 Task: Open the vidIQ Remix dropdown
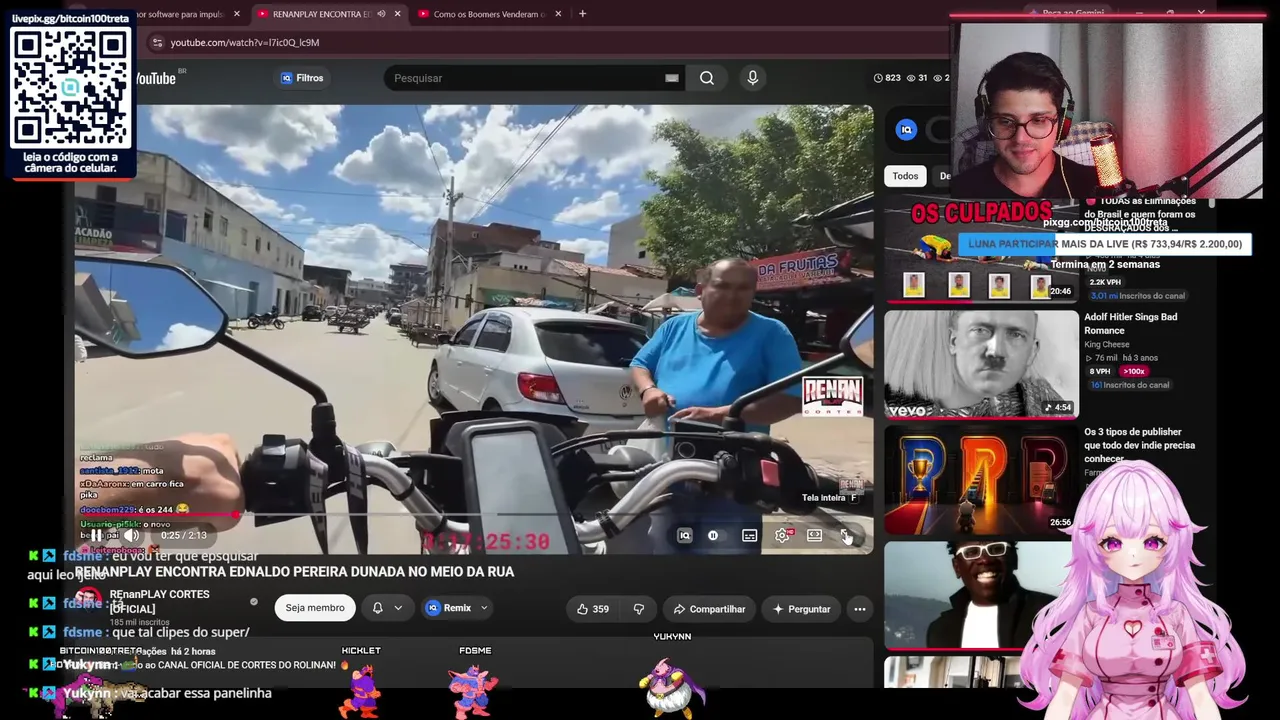point(457,608)
